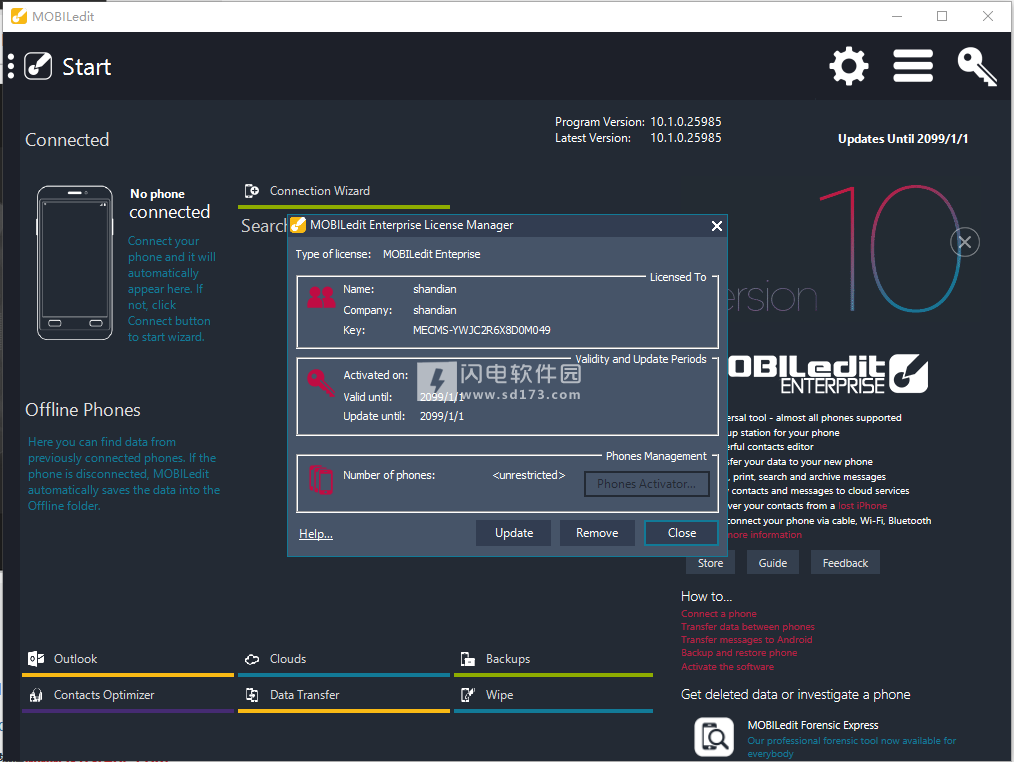Click the Phones Activator button
This screenshot has width=1014, height=762.
point(646,484)
